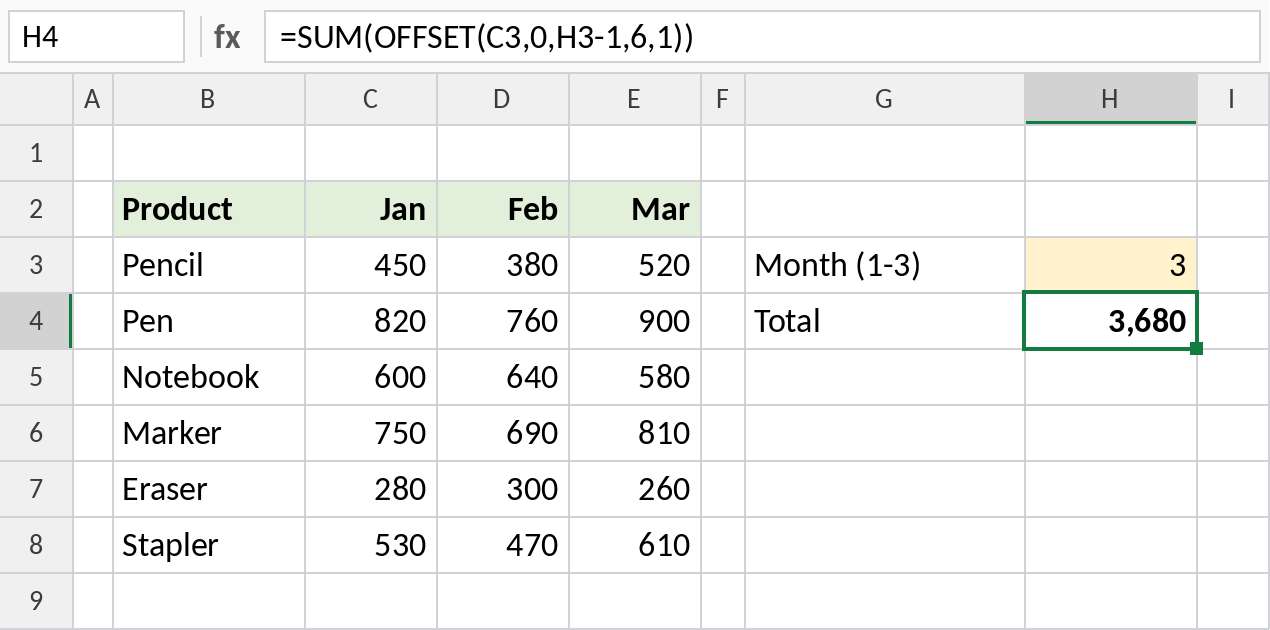Select the Marker cell

[x=209, y=433]
